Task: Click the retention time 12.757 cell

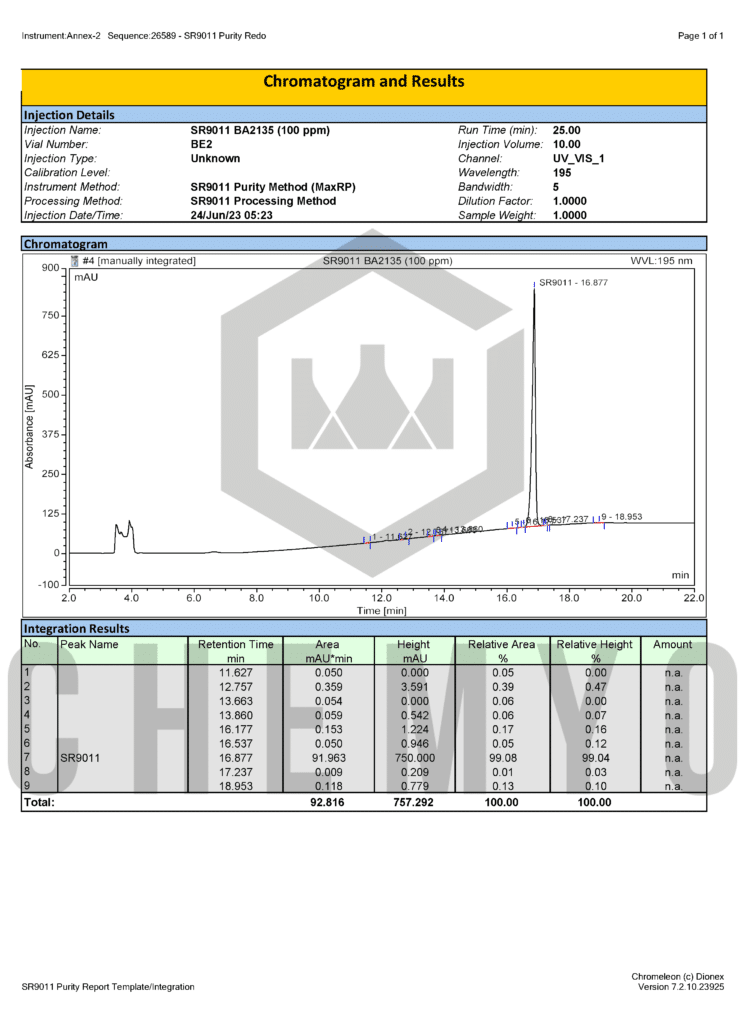Action: click(x=236, y=687)
